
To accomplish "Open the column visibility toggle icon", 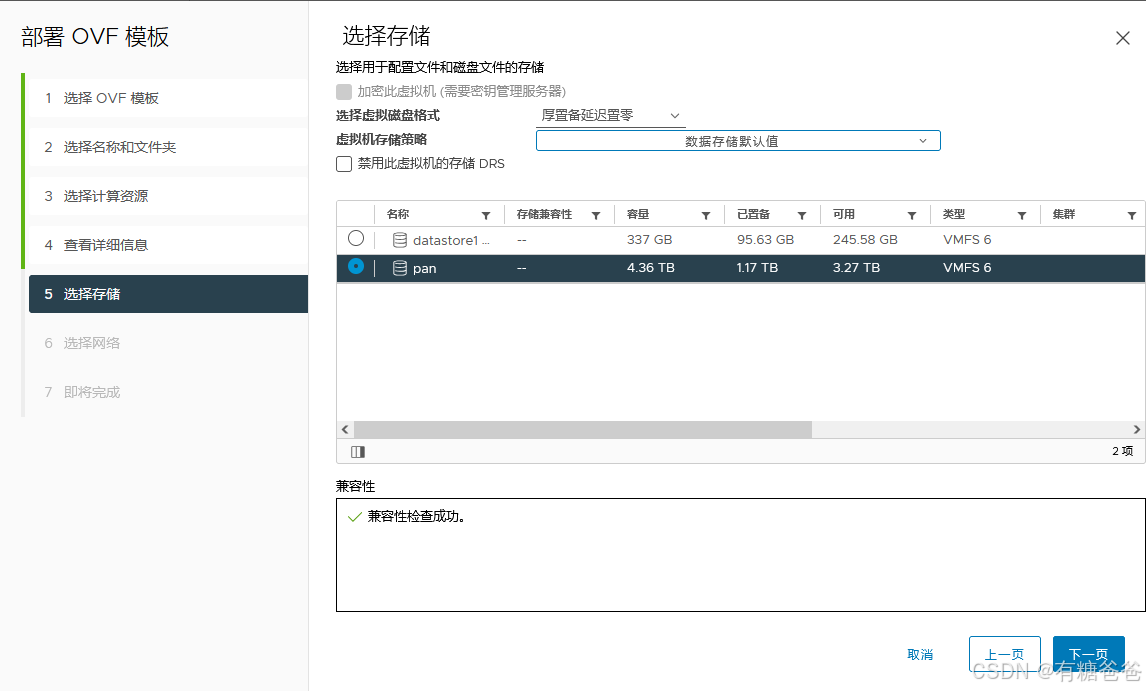I will click(x=357, y=452).
